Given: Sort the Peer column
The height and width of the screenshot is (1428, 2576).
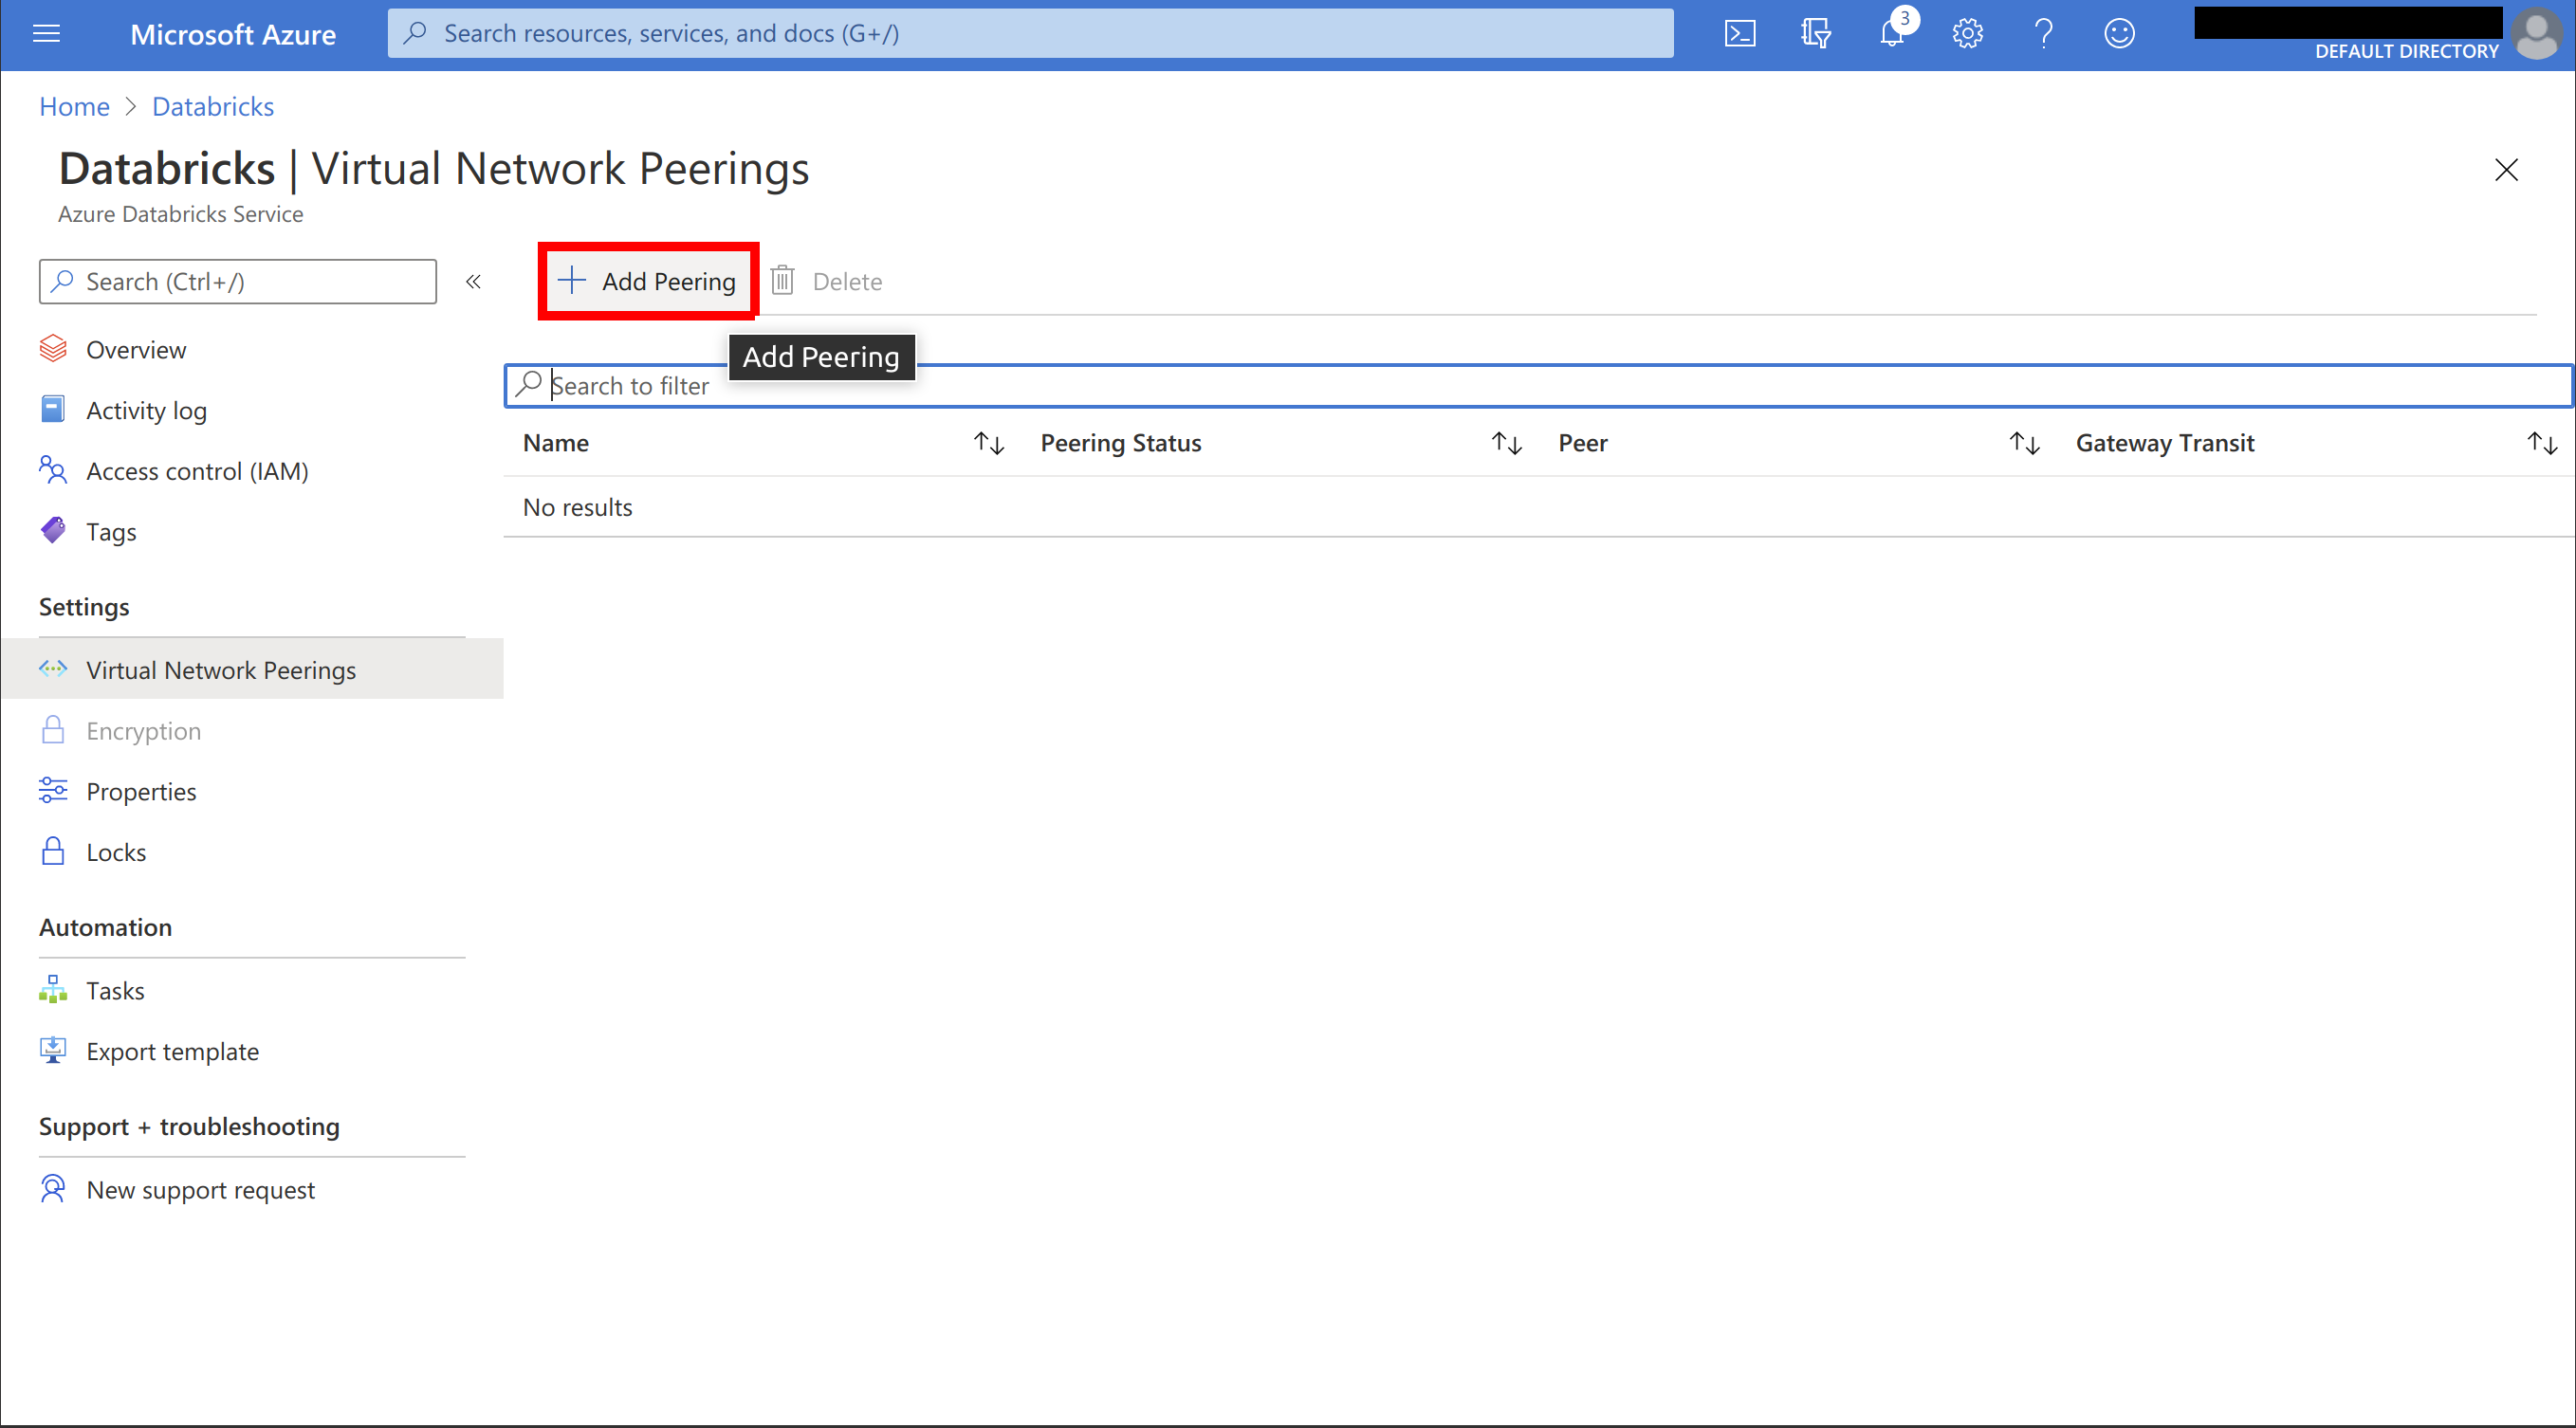Looking at the screenshot, I should point(2025,442).
